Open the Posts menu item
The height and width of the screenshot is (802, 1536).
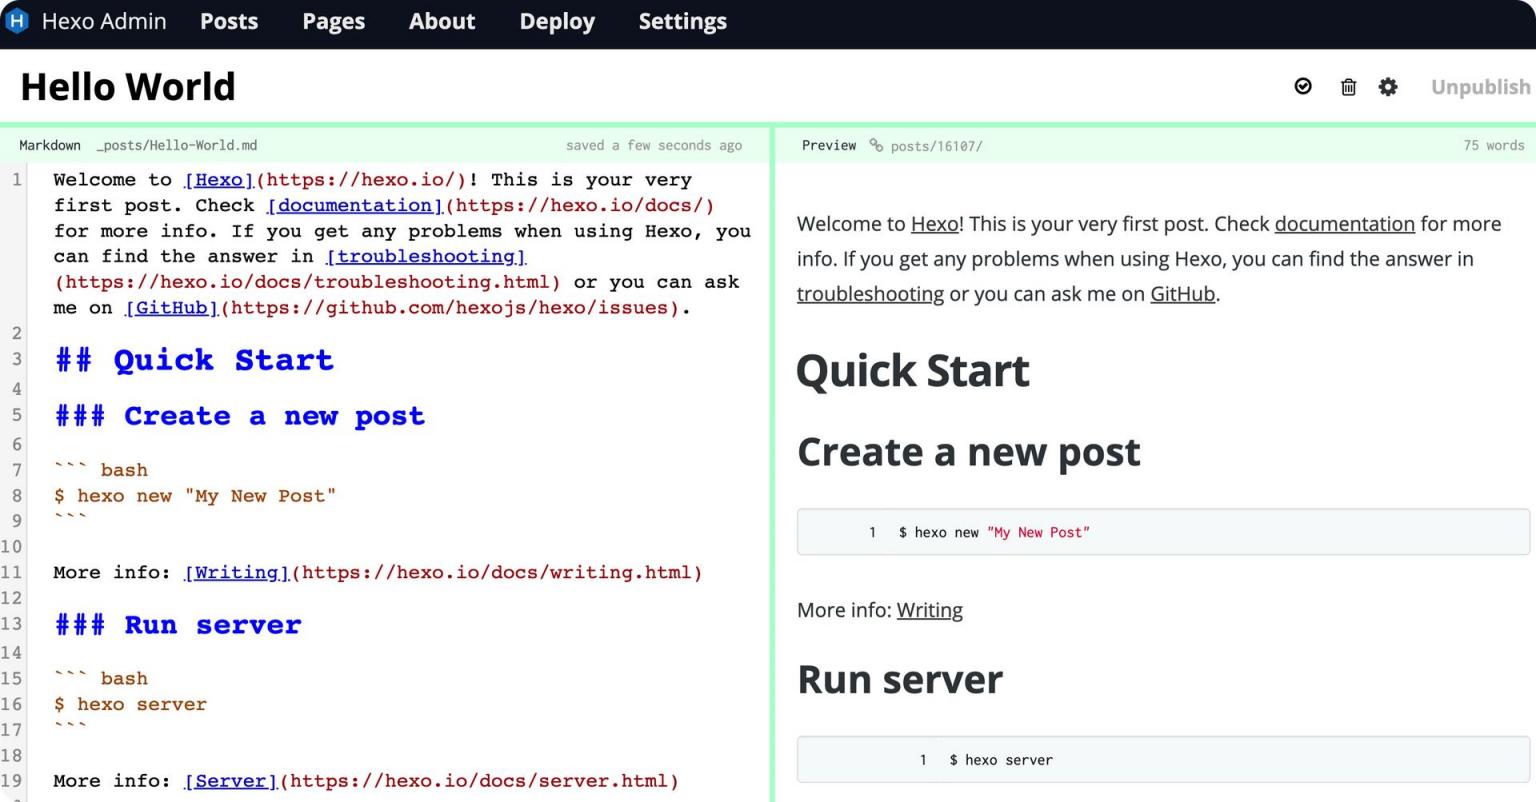coord(229,21)
